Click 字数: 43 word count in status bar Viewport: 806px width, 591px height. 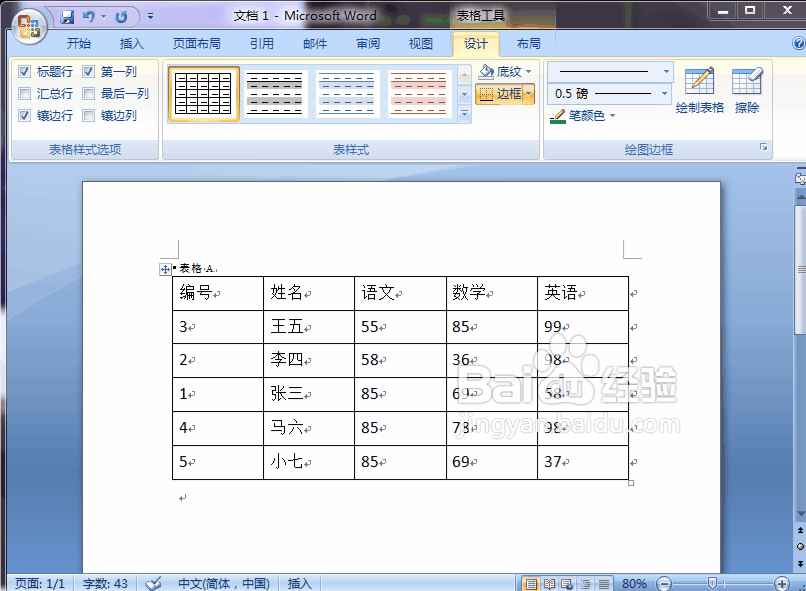click(104, 582)
